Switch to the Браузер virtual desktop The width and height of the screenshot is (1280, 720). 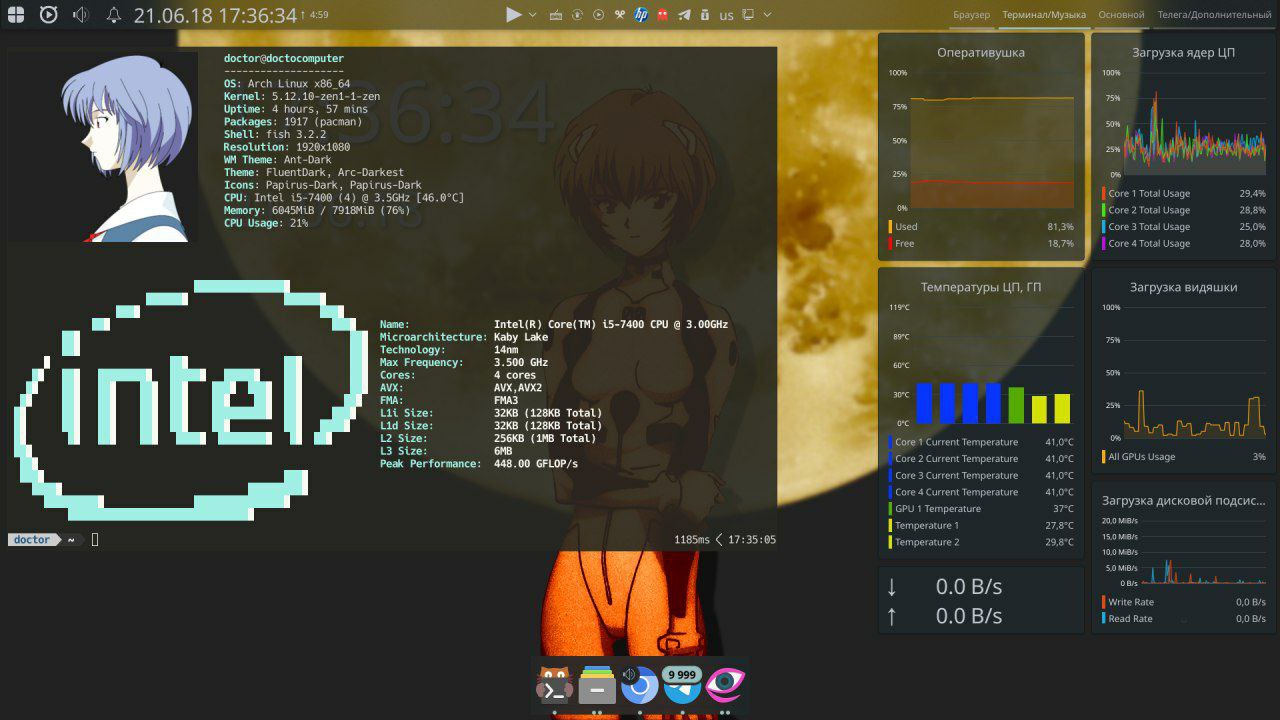[971, 15]
